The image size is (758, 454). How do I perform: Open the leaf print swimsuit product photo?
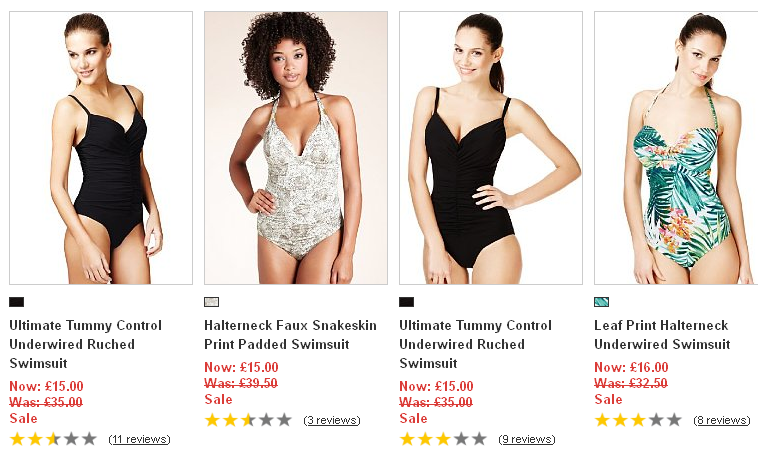(676, 148)
